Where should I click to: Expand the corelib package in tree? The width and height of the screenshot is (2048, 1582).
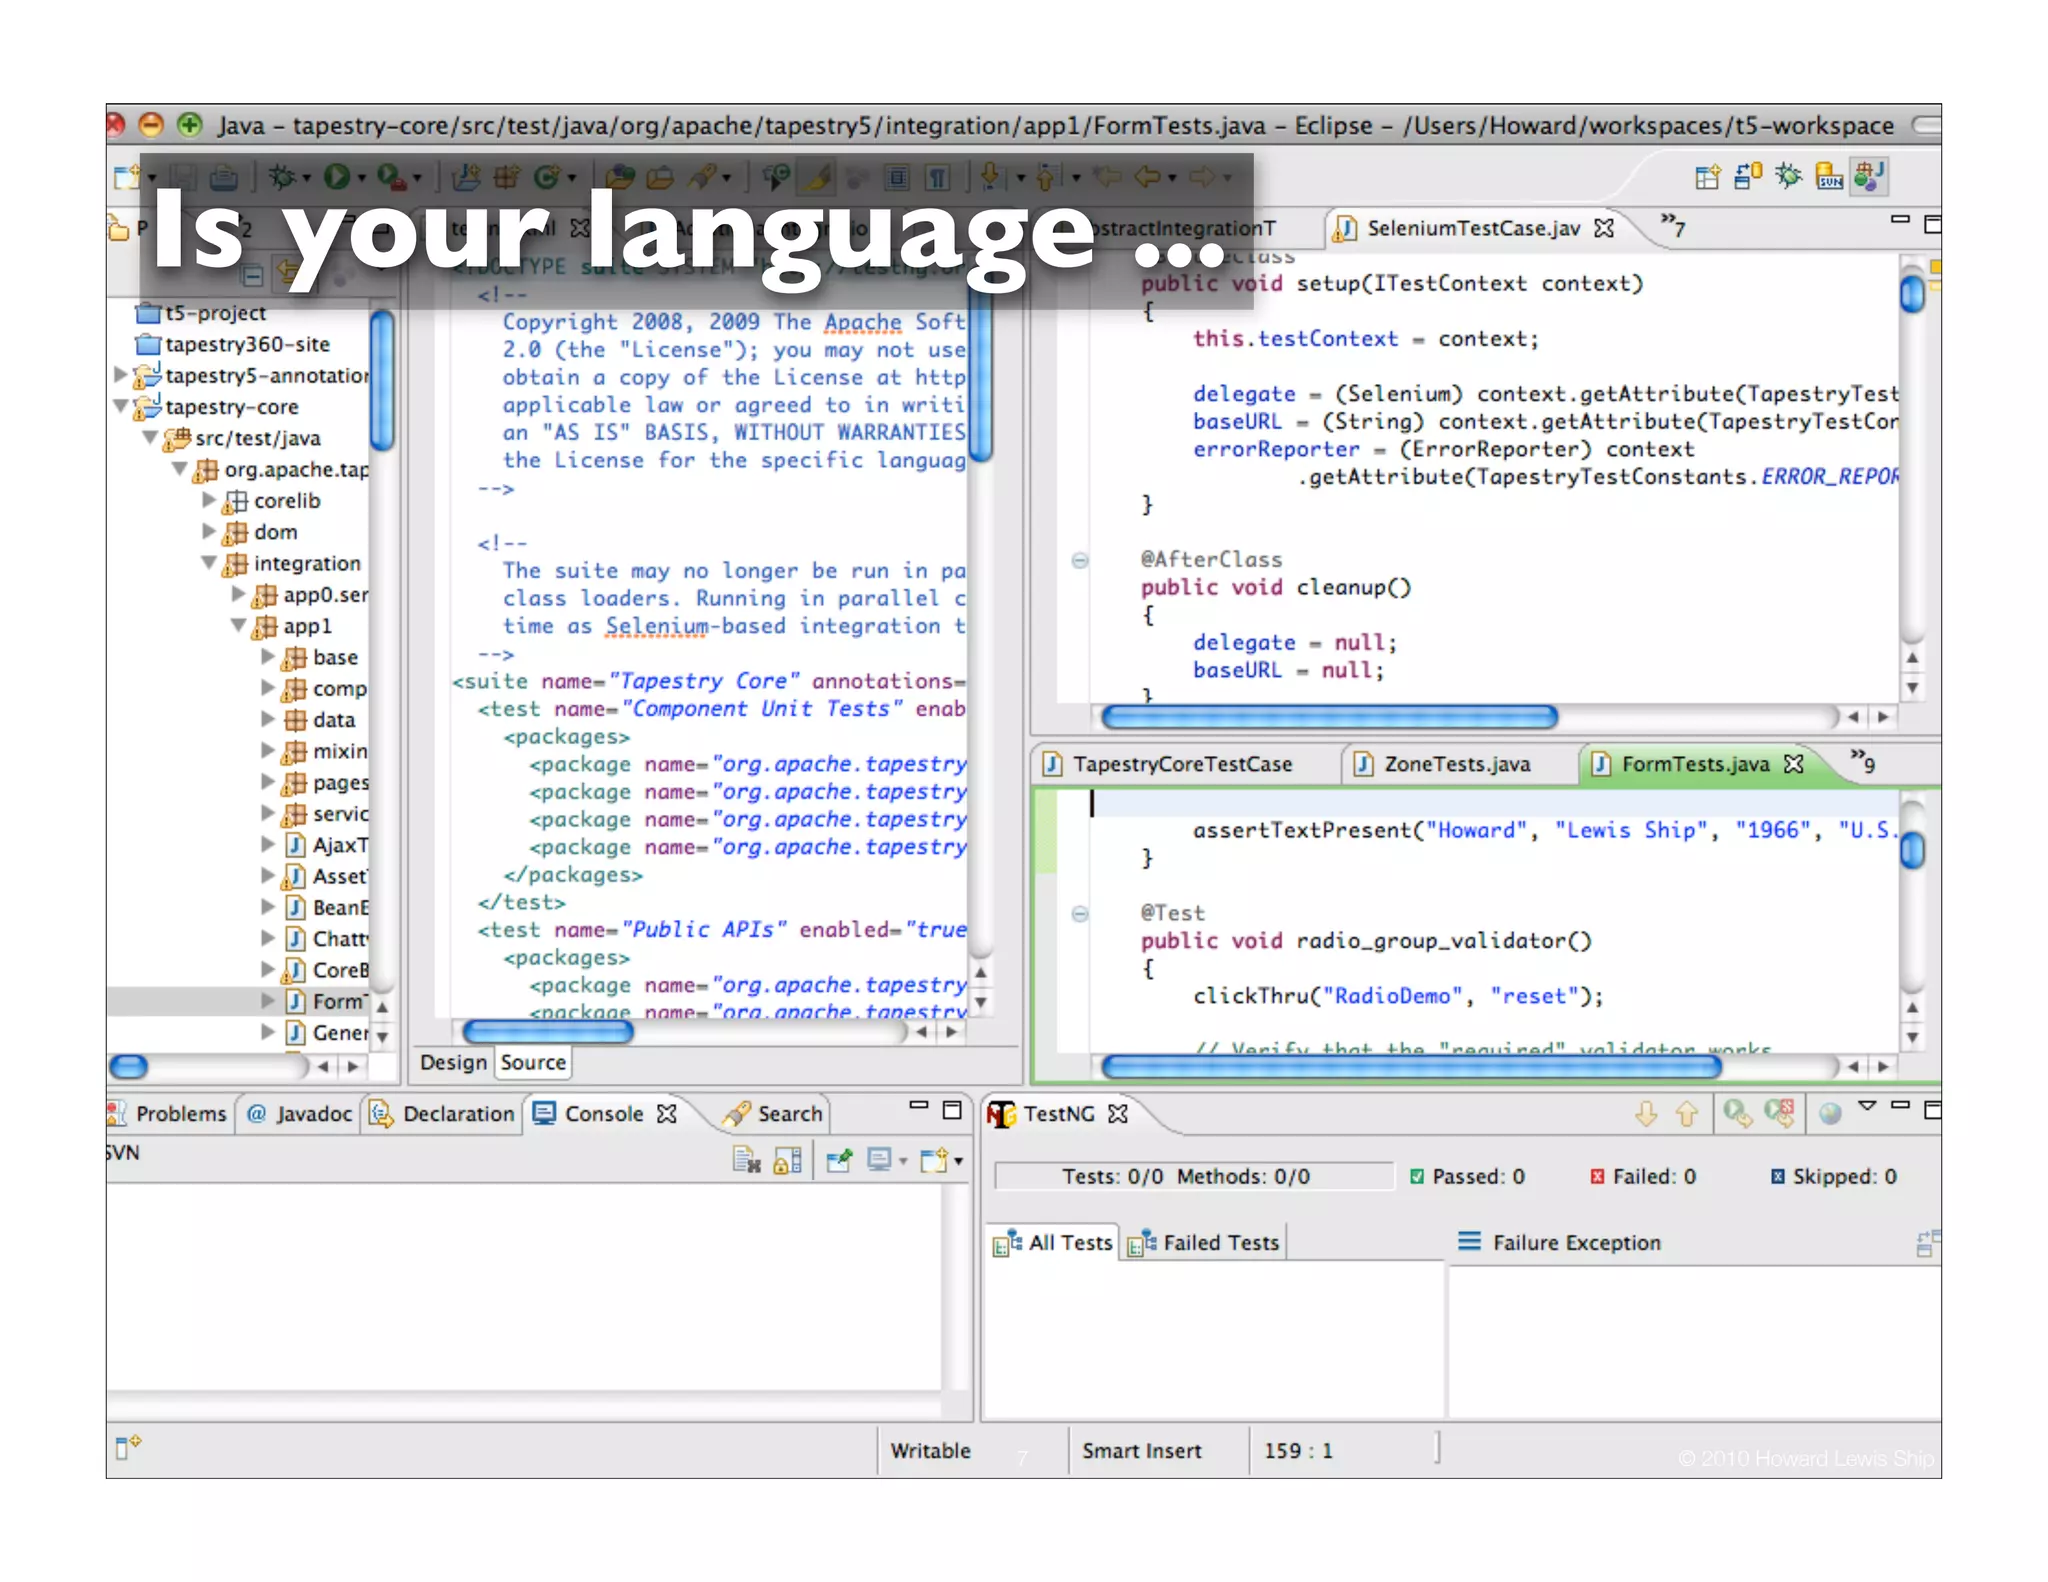coord(209,500)
